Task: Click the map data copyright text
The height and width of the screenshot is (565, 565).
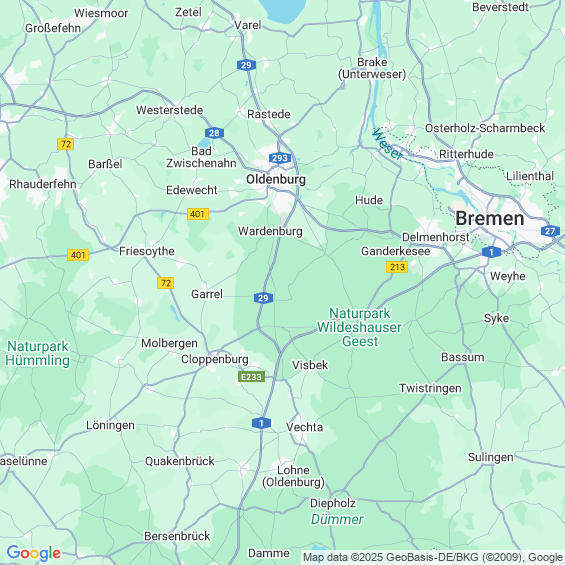Action: coord(433,557)
